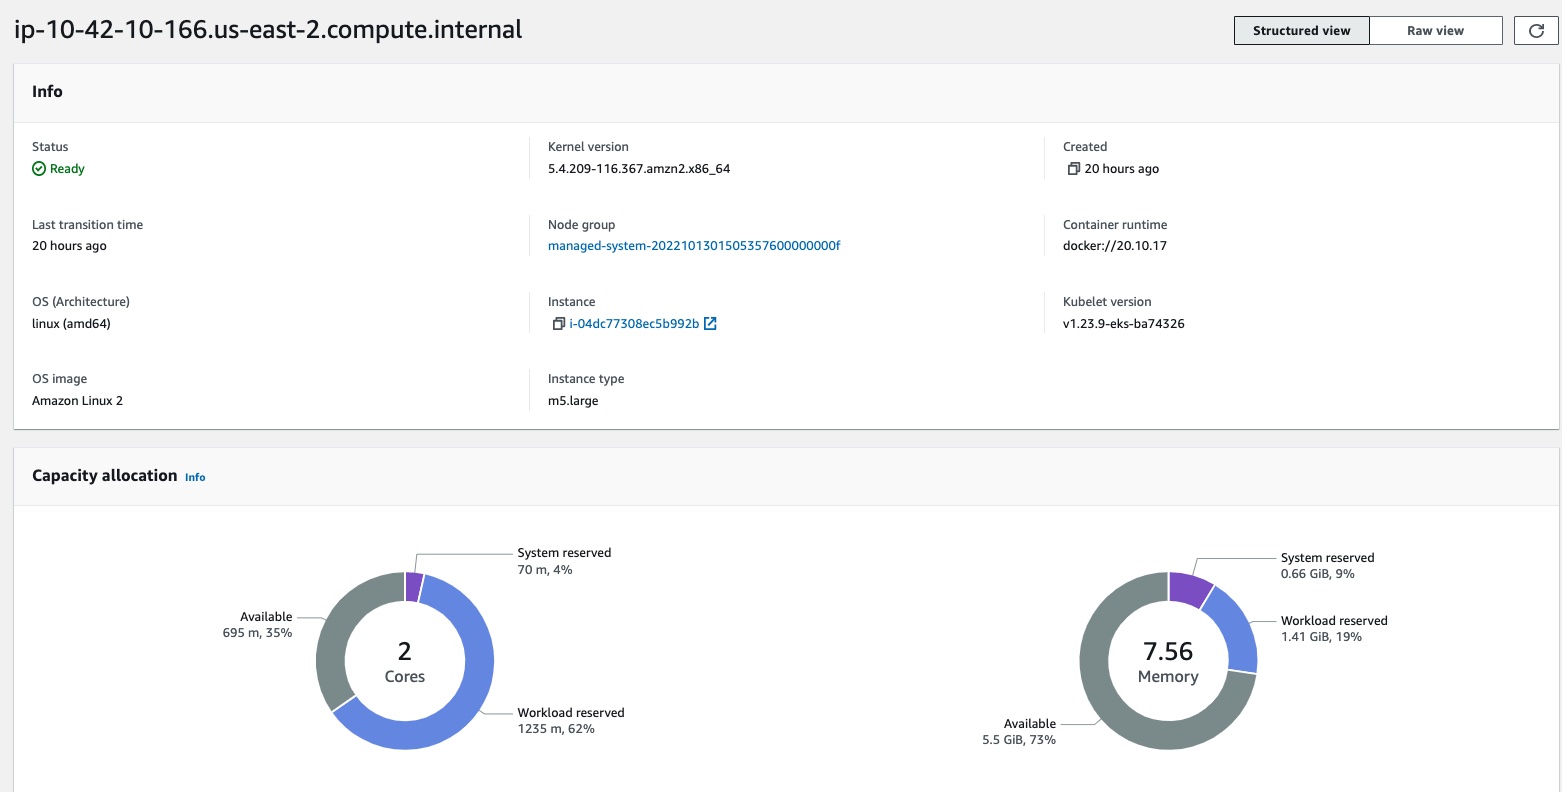
Task: Switch to Raw view
Action: point(1435,31)
